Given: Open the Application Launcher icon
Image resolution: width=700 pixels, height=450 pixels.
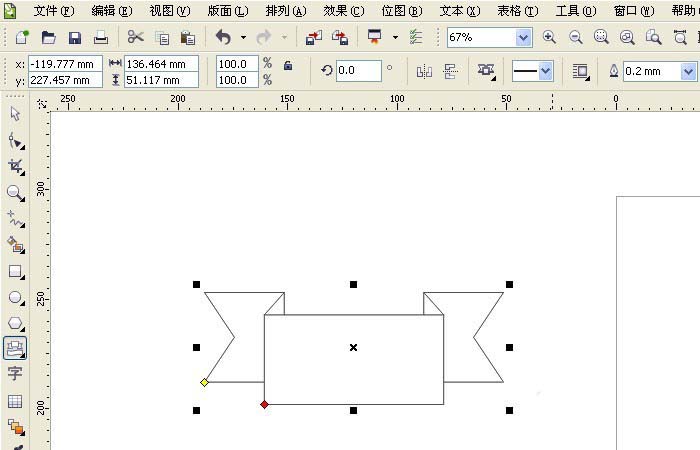Looking at the screenshot, I should click(375, 37).
